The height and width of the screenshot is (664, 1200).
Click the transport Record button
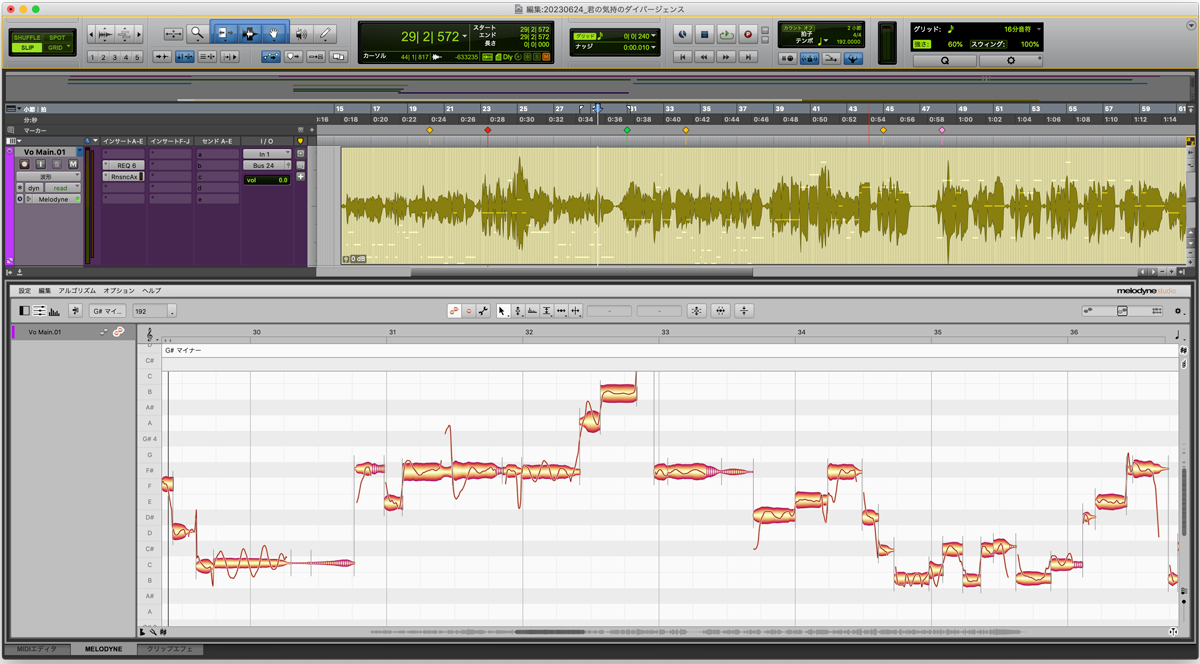pyautogui.click(x=748, y=34)
